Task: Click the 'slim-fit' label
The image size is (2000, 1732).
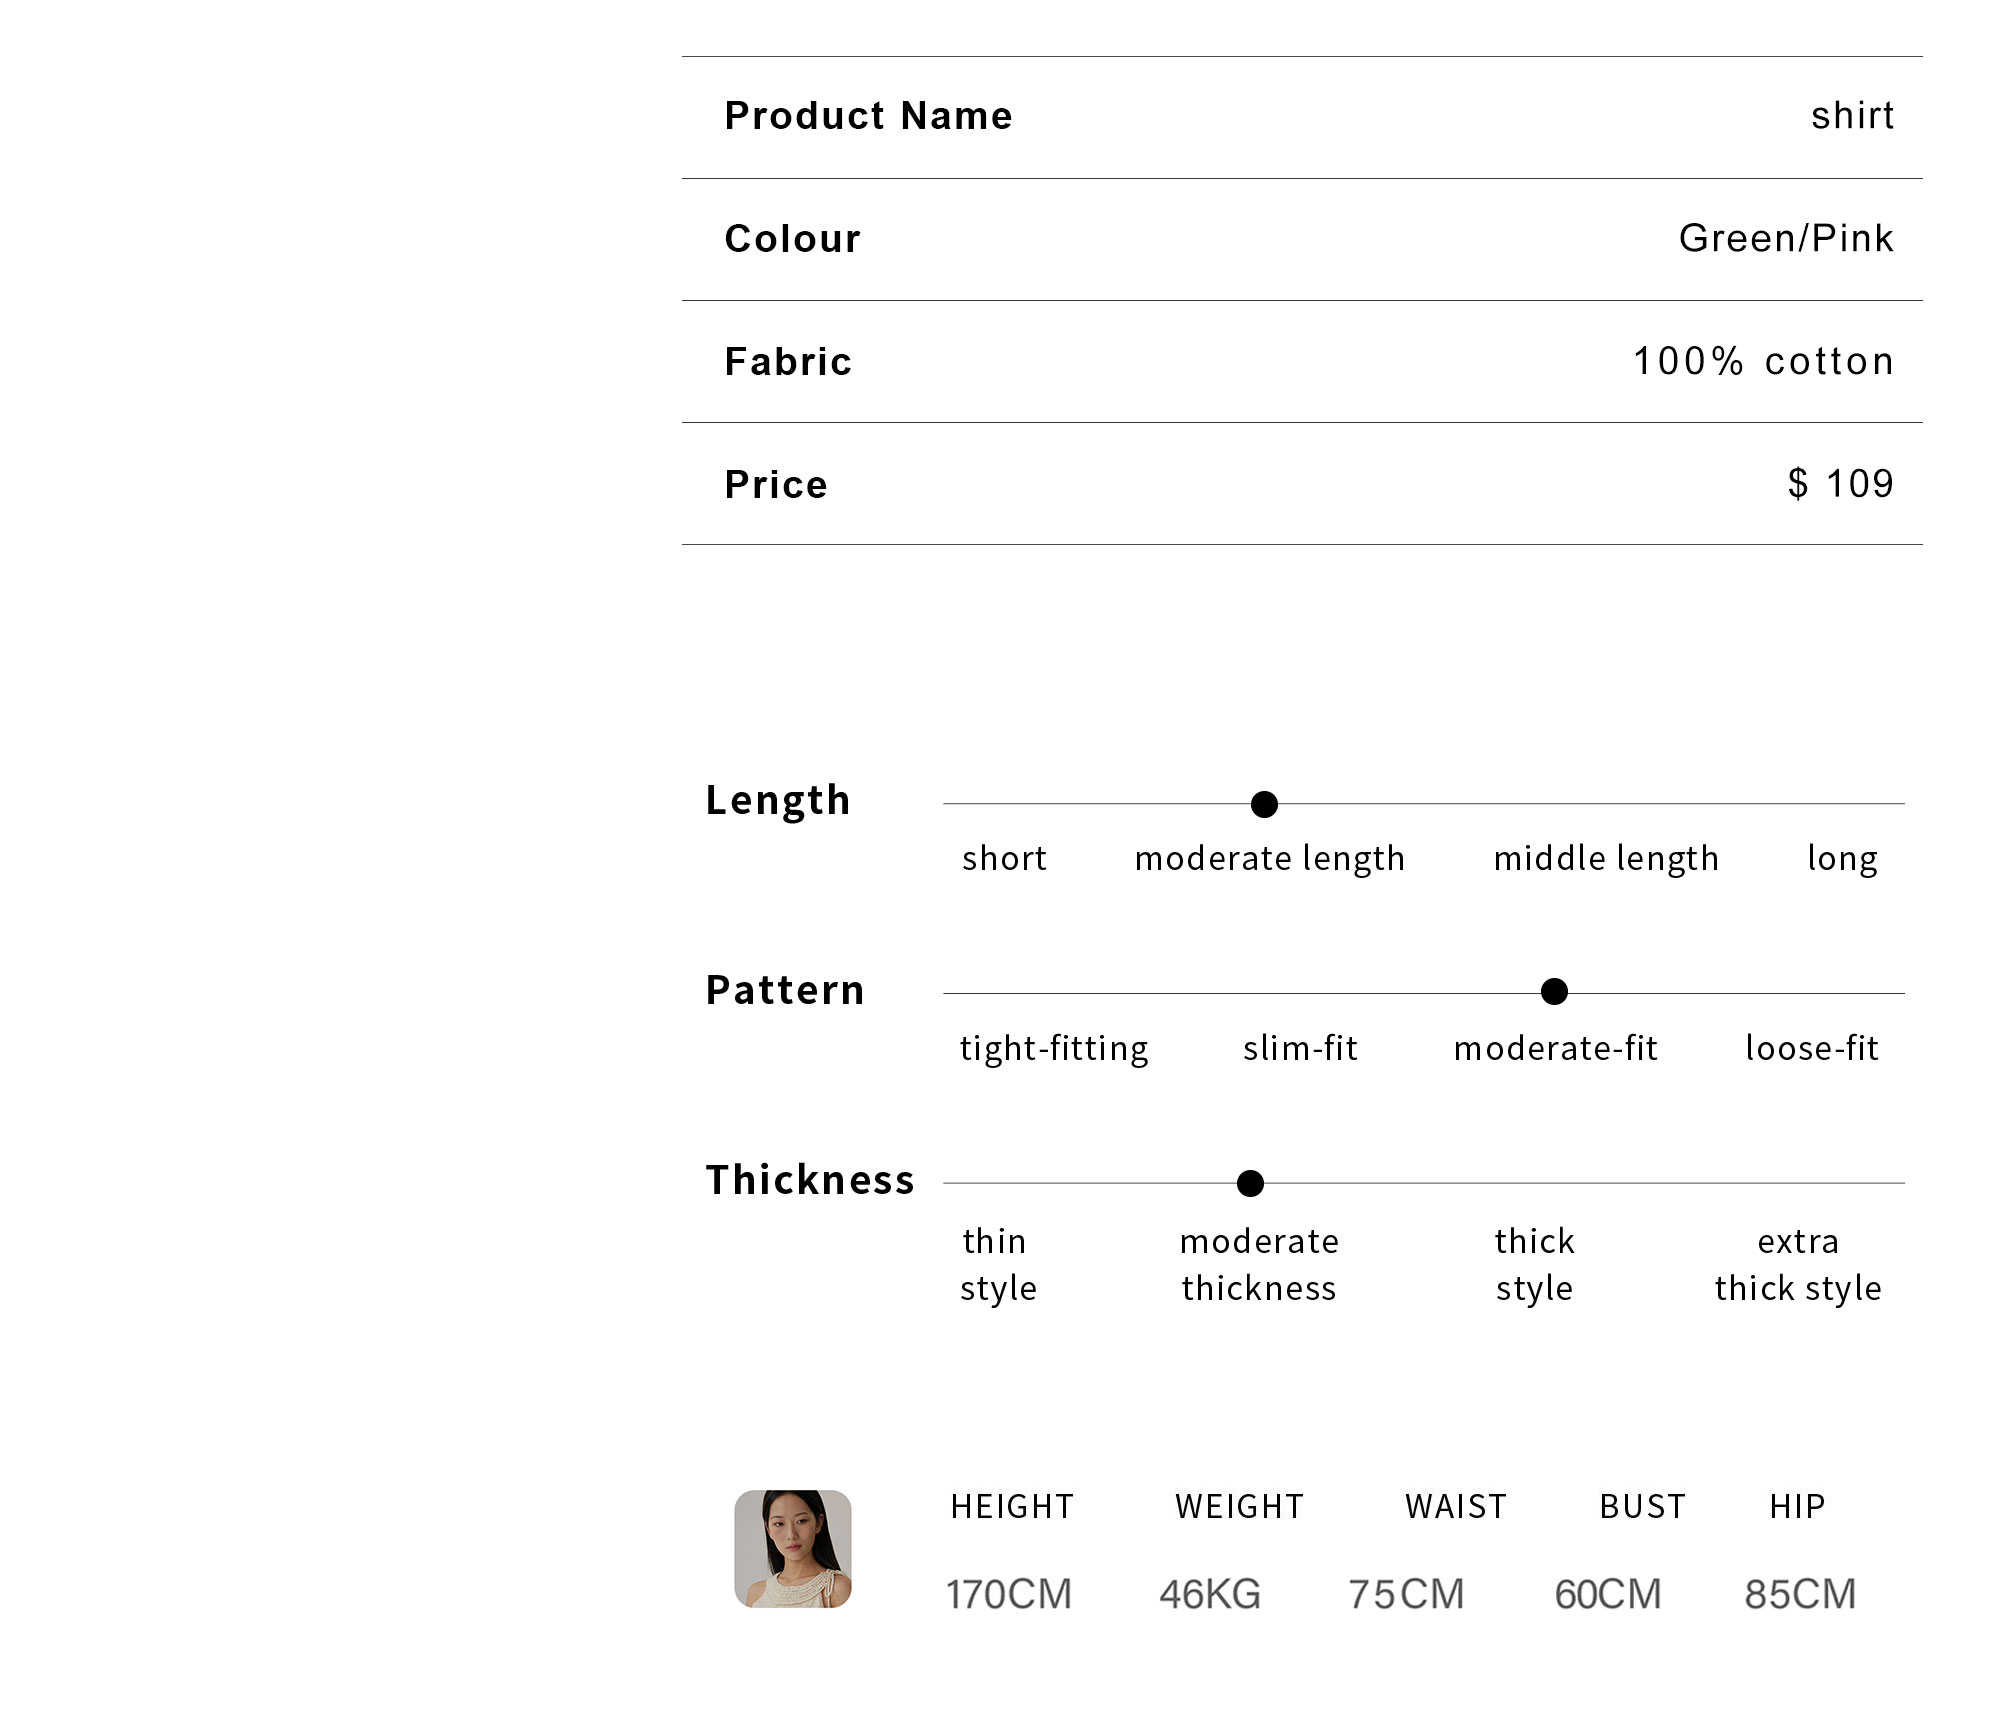Action: [1300, 1048]
